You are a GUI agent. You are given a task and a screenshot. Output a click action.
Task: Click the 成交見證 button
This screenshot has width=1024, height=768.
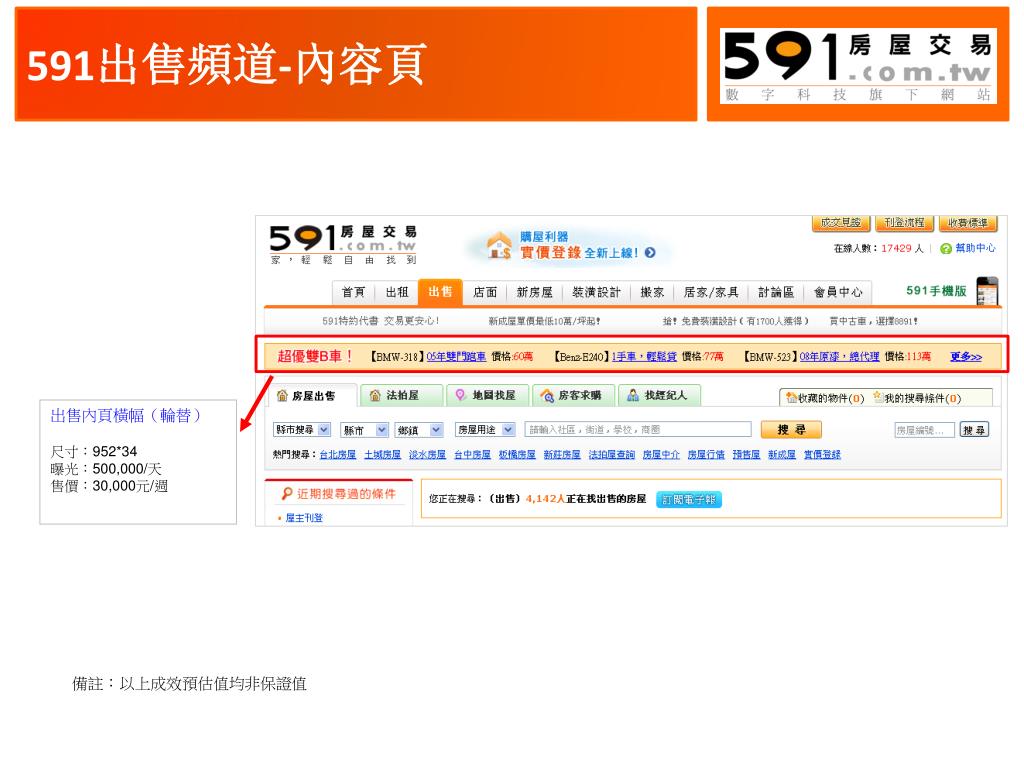(x=840, y=223)
